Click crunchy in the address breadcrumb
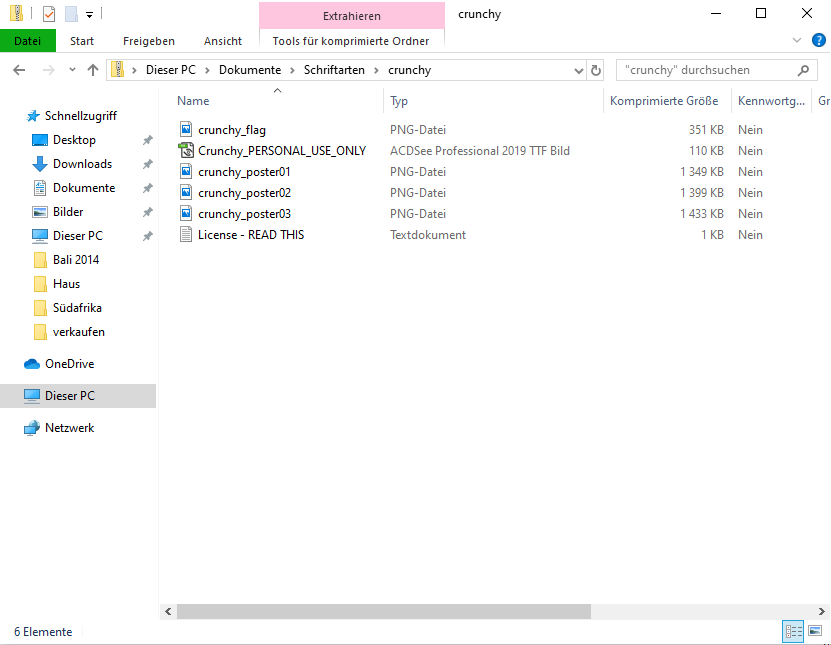Image resolution: width=831 pixels, height=645 pixels. [409, 70]
